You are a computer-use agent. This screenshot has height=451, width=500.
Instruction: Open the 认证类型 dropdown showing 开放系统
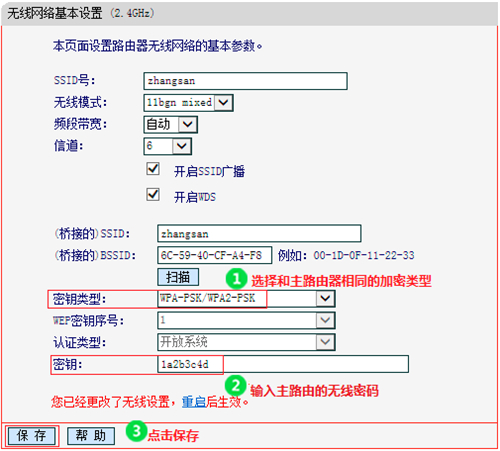[246, 342]
